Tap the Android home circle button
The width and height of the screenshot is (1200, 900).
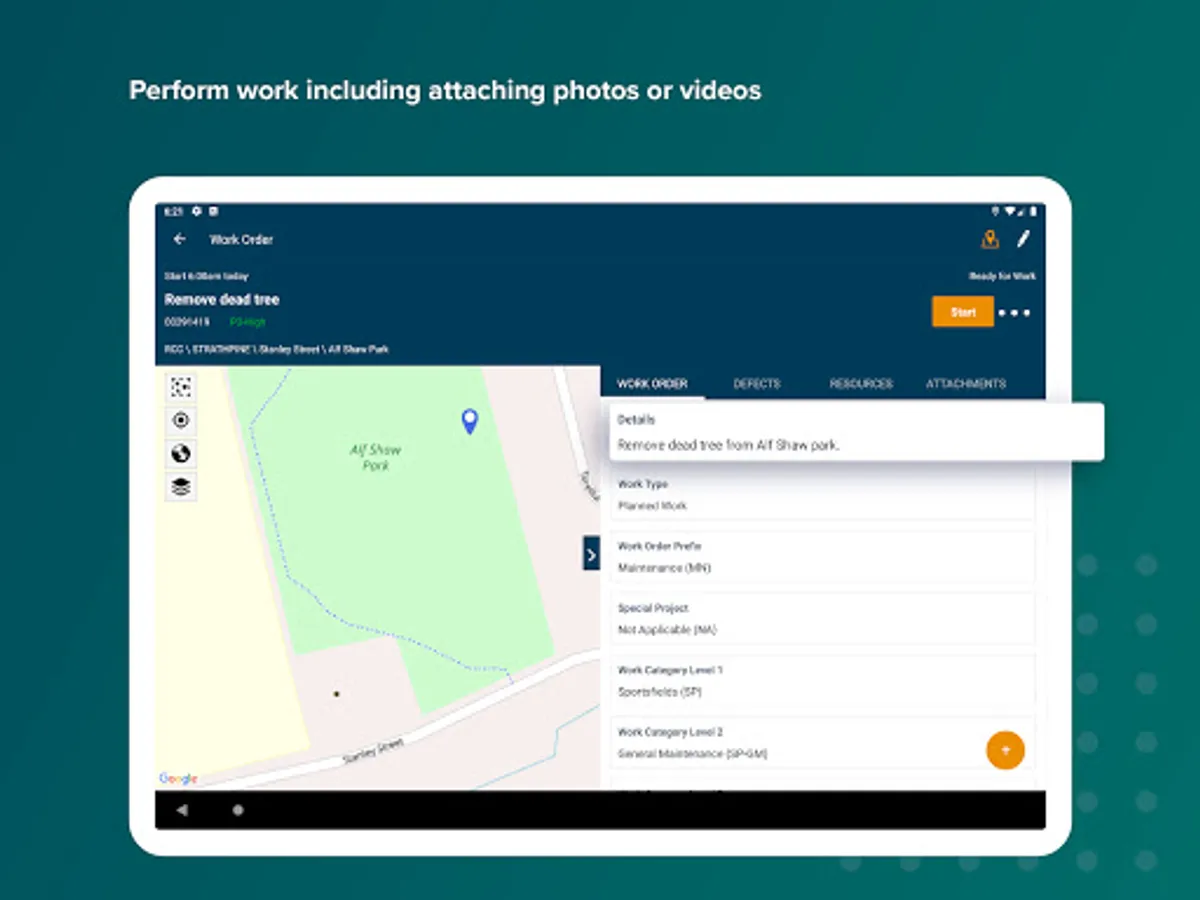click(238, 810)
